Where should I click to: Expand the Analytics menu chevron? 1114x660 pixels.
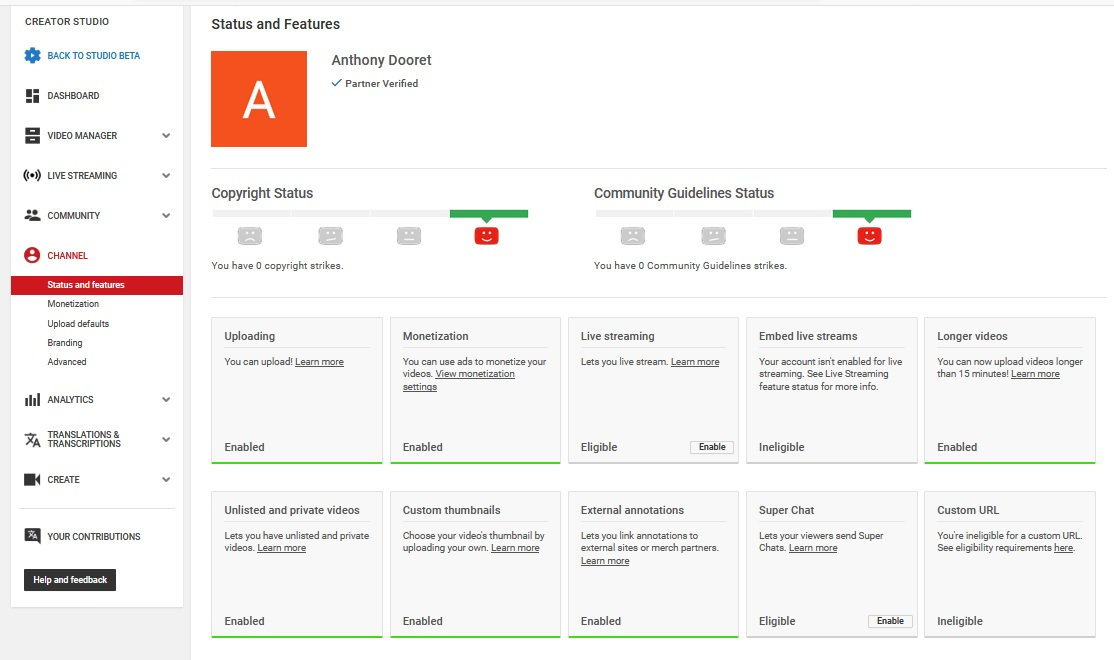point(166,400)
